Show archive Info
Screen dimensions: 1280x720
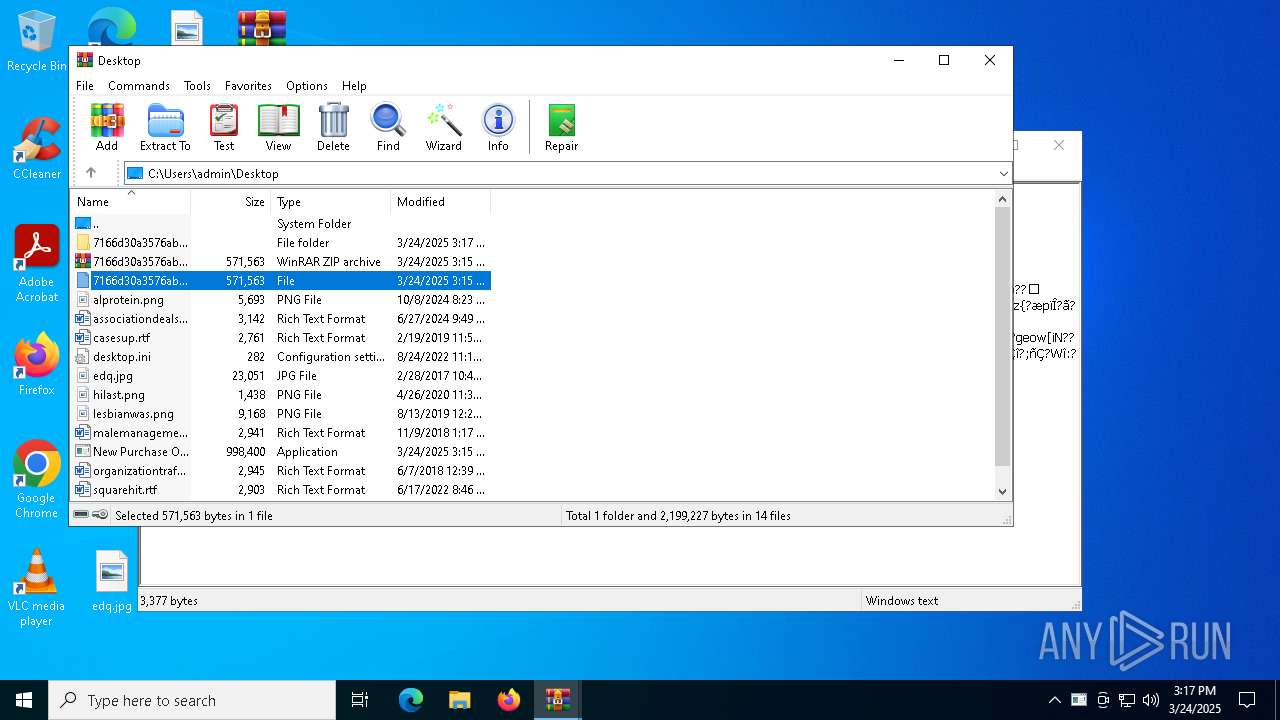498,127
